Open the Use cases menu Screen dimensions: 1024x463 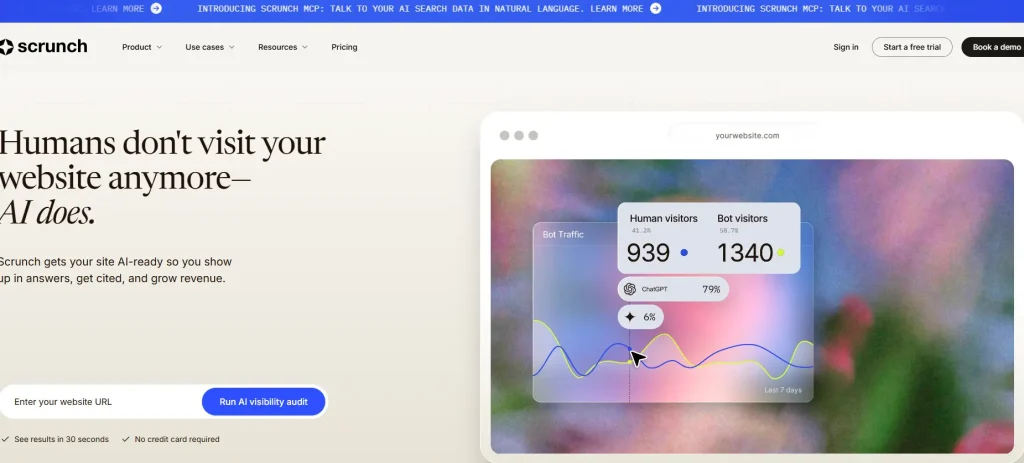(210, 47)
